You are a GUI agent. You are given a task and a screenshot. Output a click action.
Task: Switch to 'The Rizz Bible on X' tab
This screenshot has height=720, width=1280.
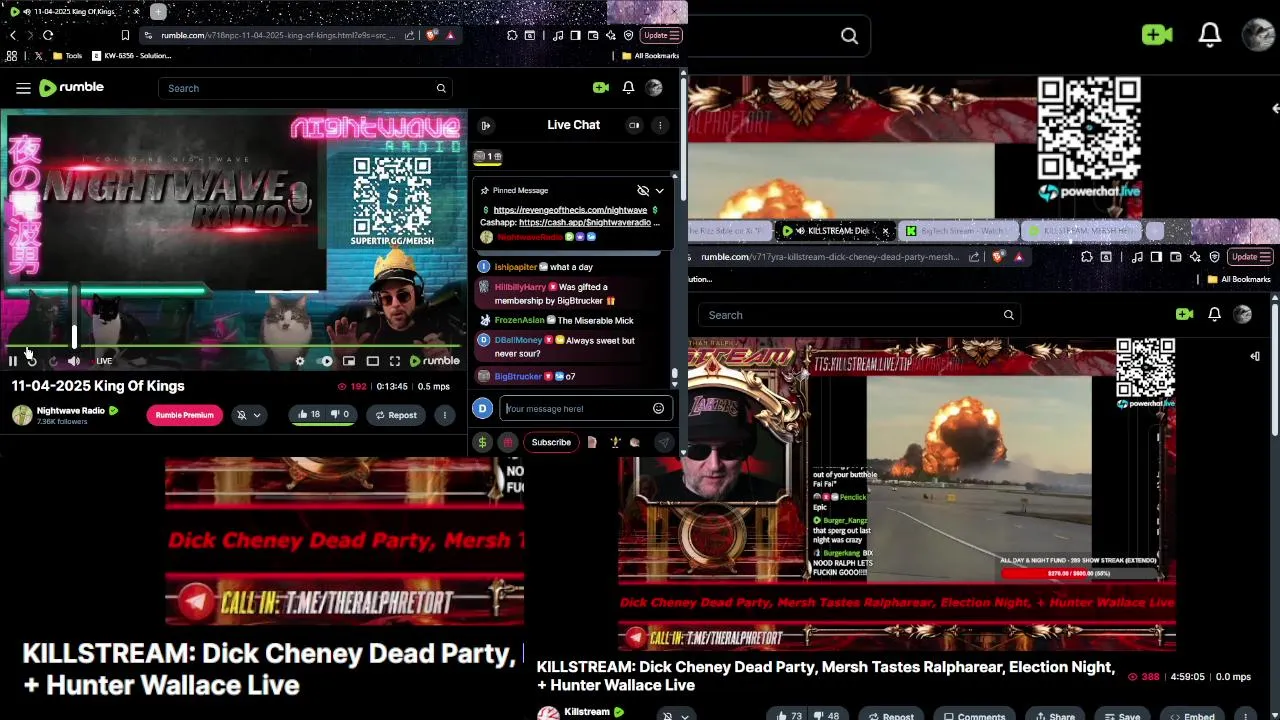point(730,231)
